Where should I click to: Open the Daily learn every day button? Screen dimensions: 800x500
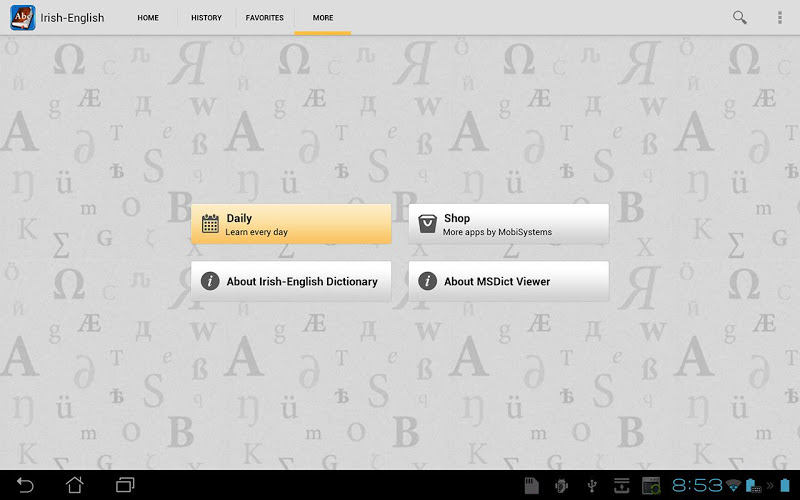coord(291,224)
